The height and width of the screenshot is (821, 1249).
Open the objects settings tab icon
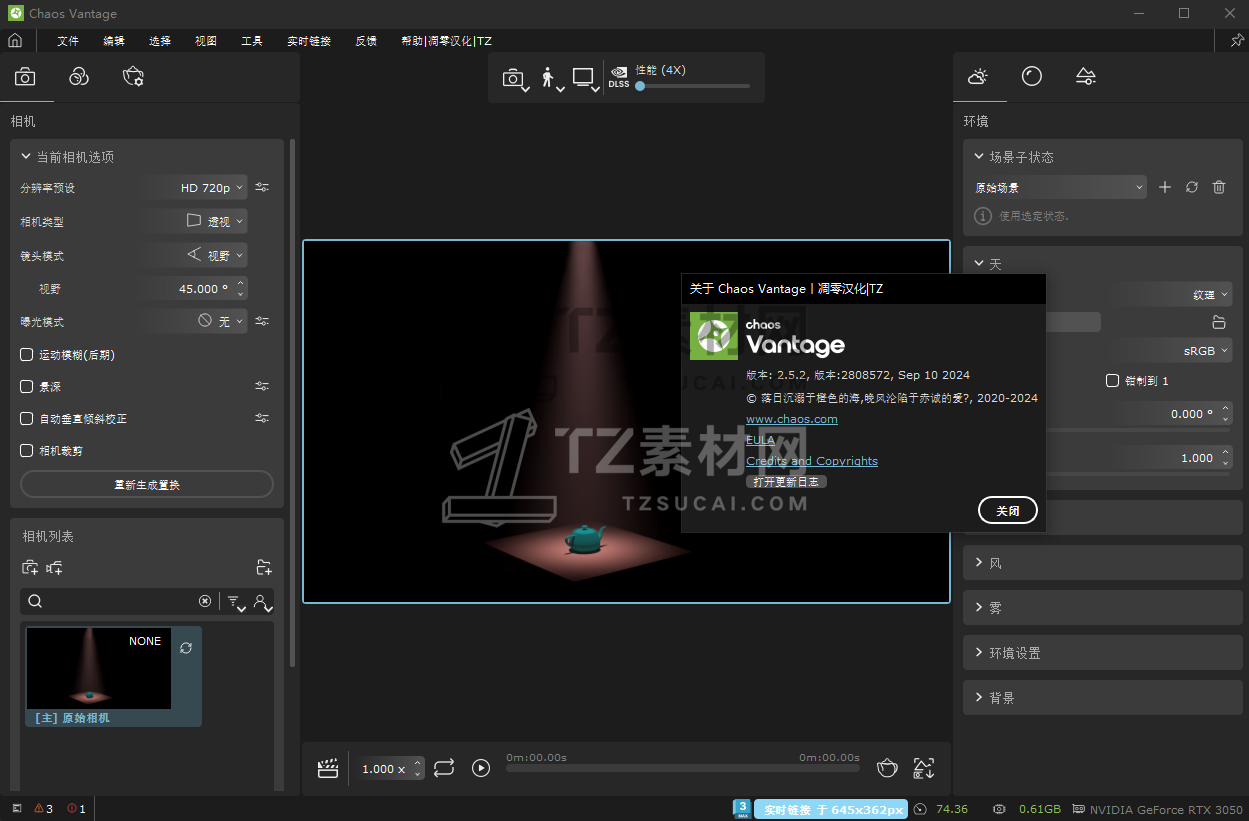click(133, 77)
